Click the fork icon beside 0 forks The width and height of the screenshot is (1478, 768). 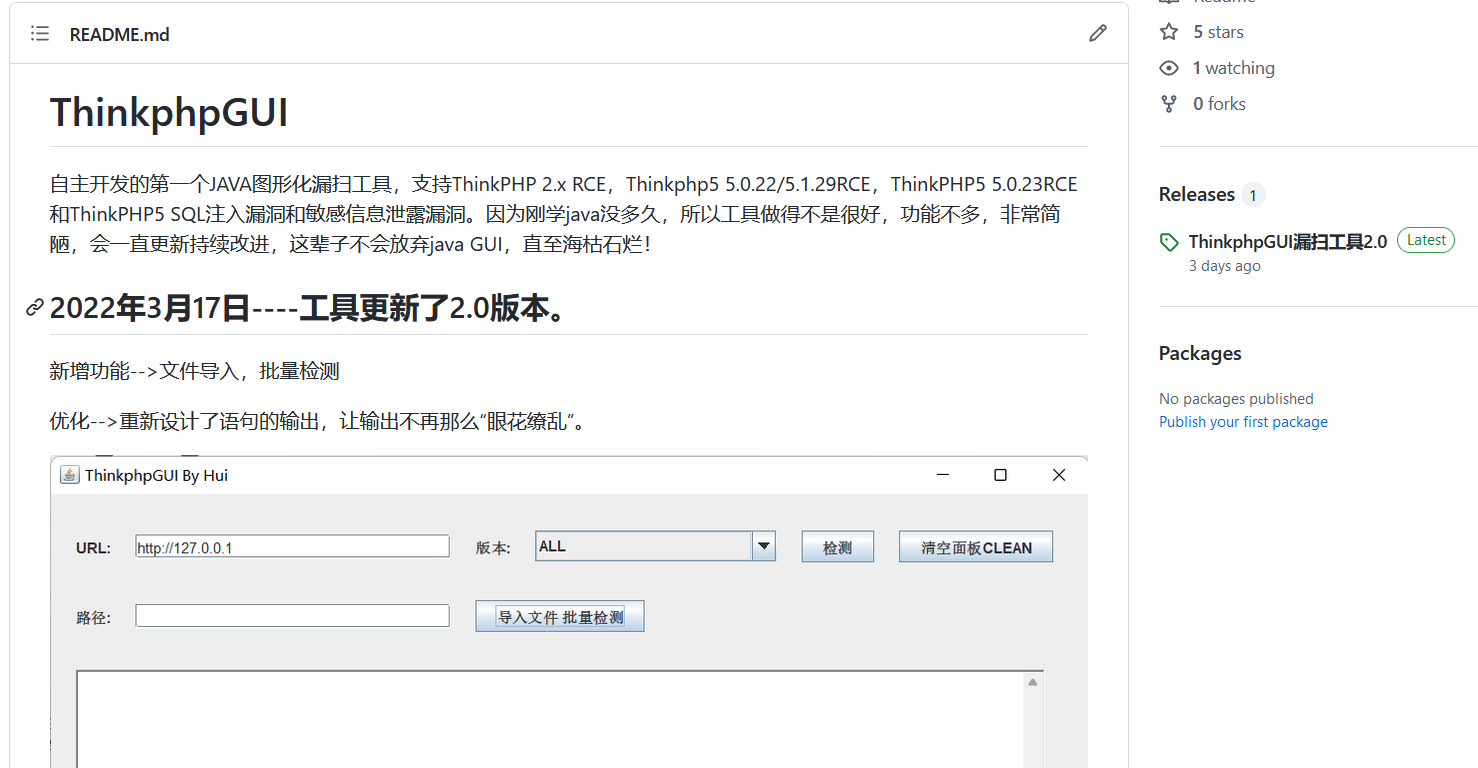pyautogui.click(x=1169, y=104)
